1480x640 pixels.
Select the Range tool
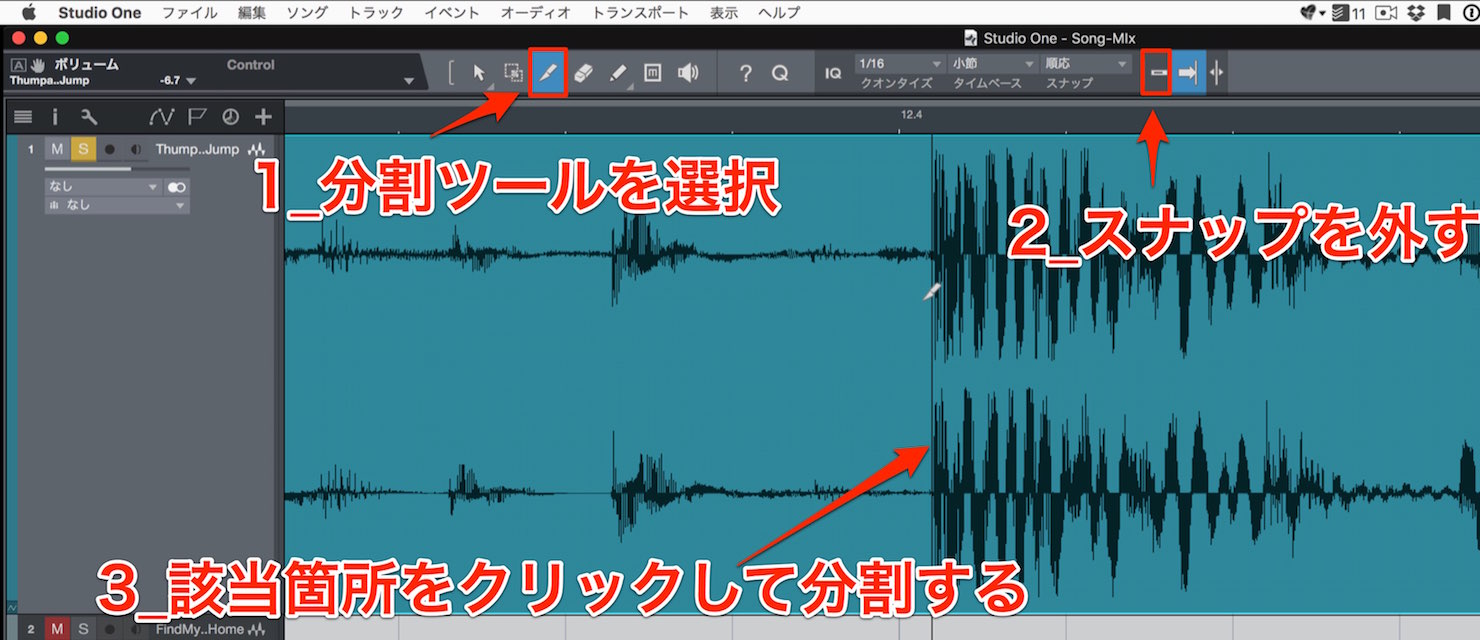point(513,73)
